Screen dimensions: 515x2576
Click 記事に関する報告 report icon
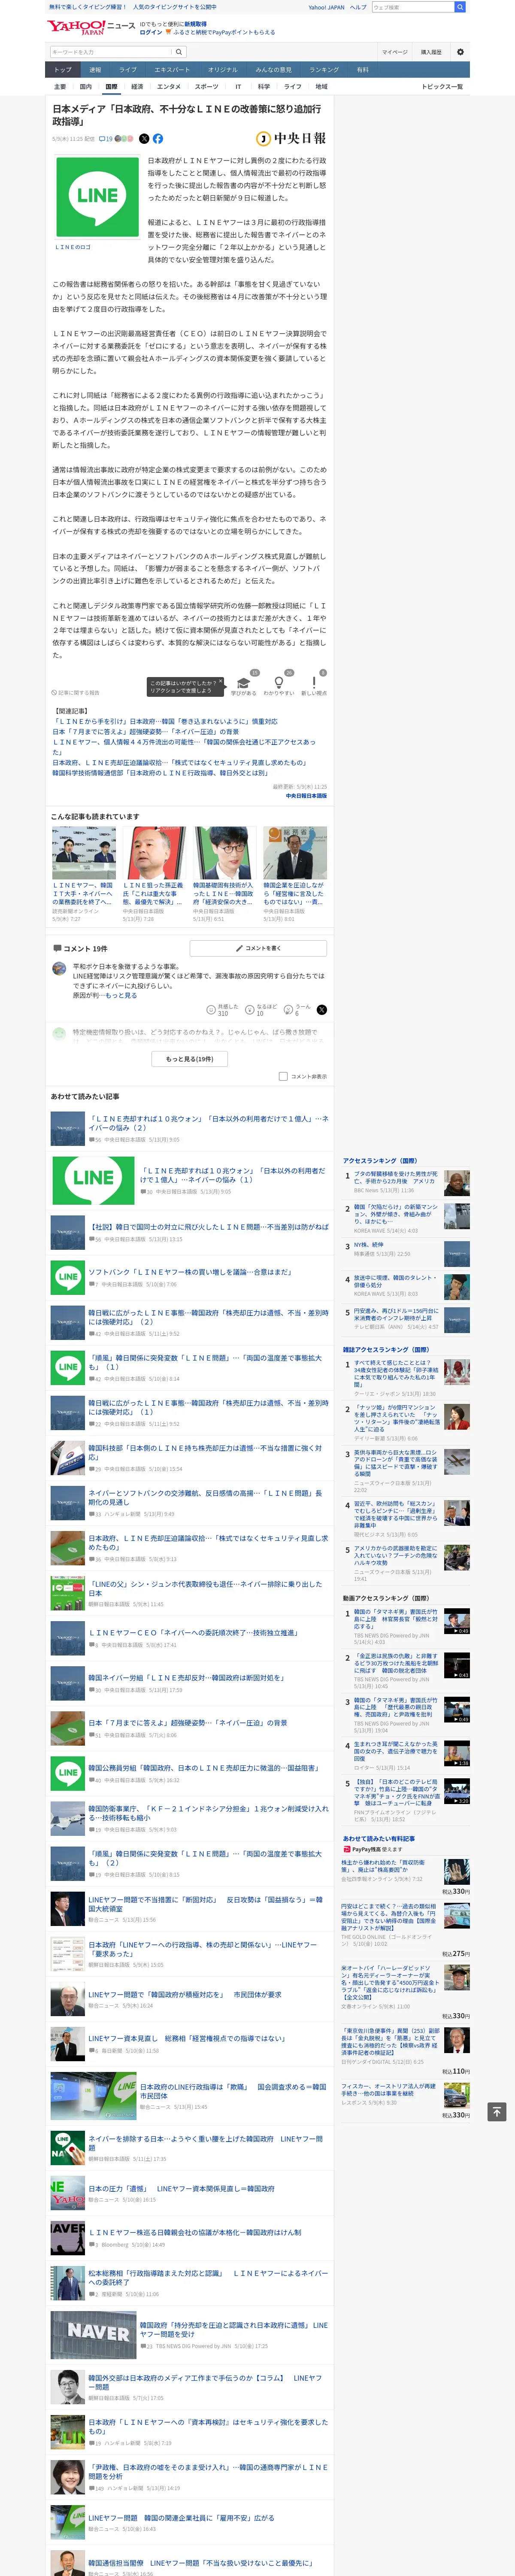pyautogui.click(x=76, y=692)
